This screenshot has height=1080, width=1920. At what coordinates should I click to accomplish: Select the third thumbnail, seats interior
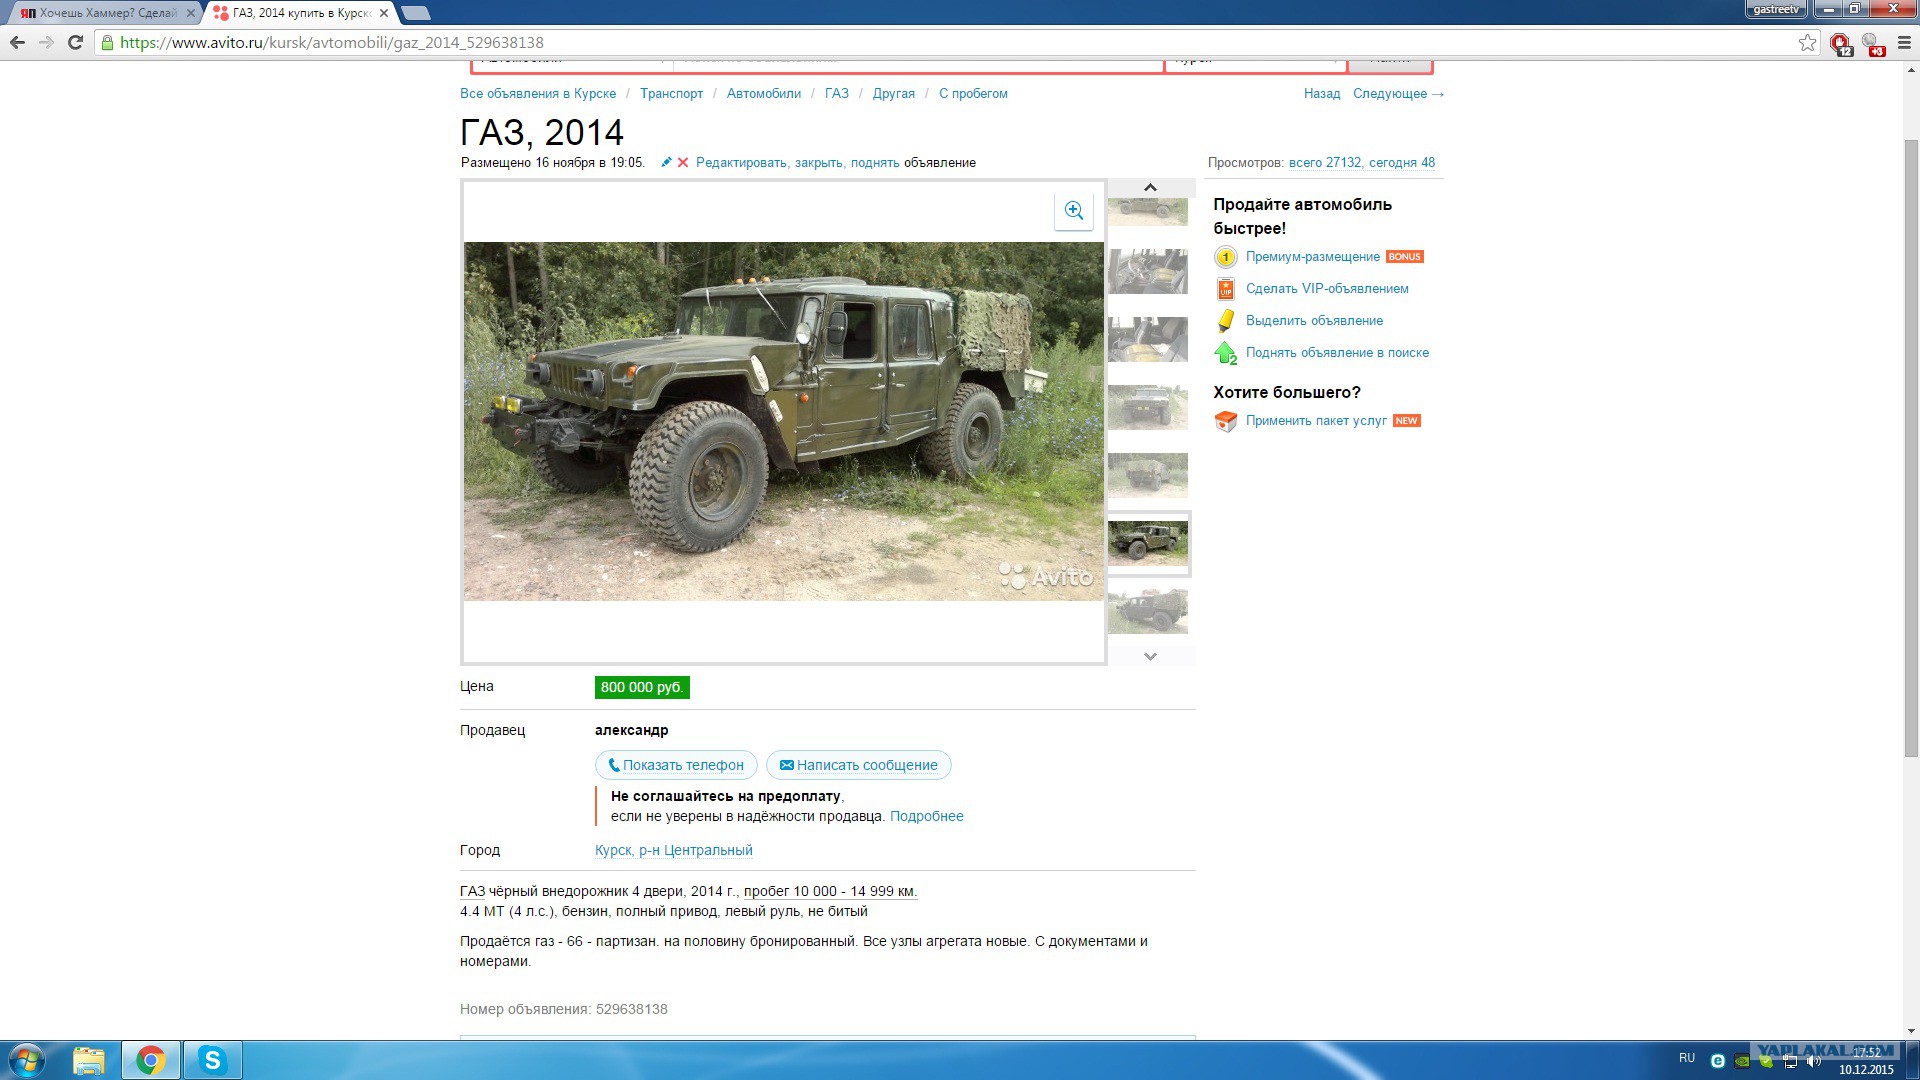(1148, 339)
